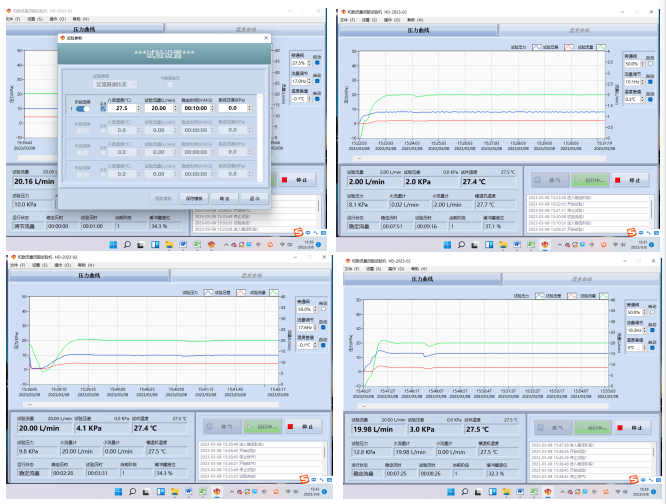Click 停止 button in the 4.1 KPa window
The image size is (666, 504).
coord(303,426)
